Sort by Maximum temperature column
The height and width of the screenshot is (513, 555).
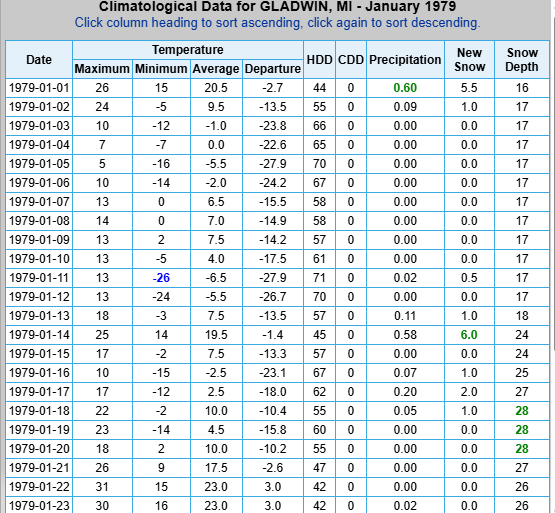[102, 69]
